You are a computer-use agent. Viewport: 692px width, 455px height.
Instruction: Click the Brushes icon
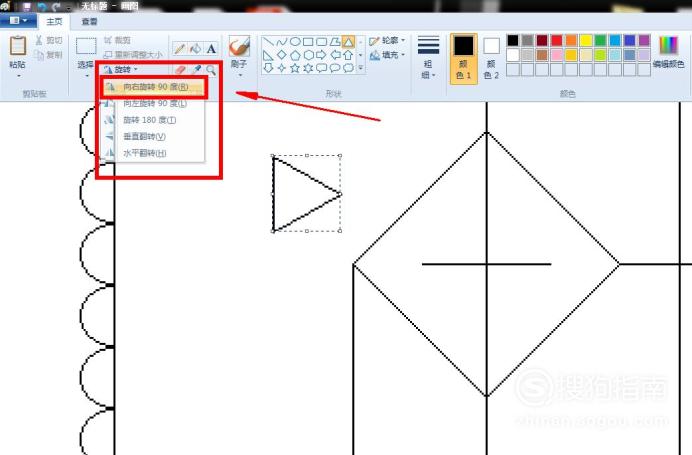pyautogui.click(x=239, y=46)
